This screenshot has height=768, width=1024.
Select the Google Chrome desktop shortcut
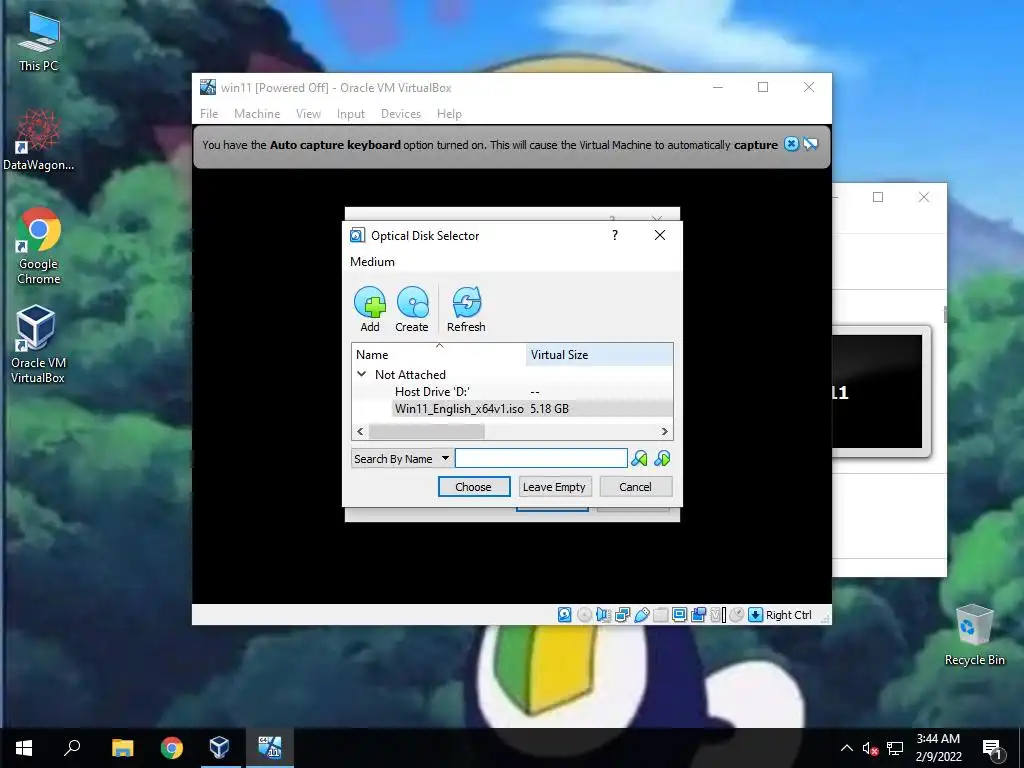pyautogui.click(x=39, y=246)
